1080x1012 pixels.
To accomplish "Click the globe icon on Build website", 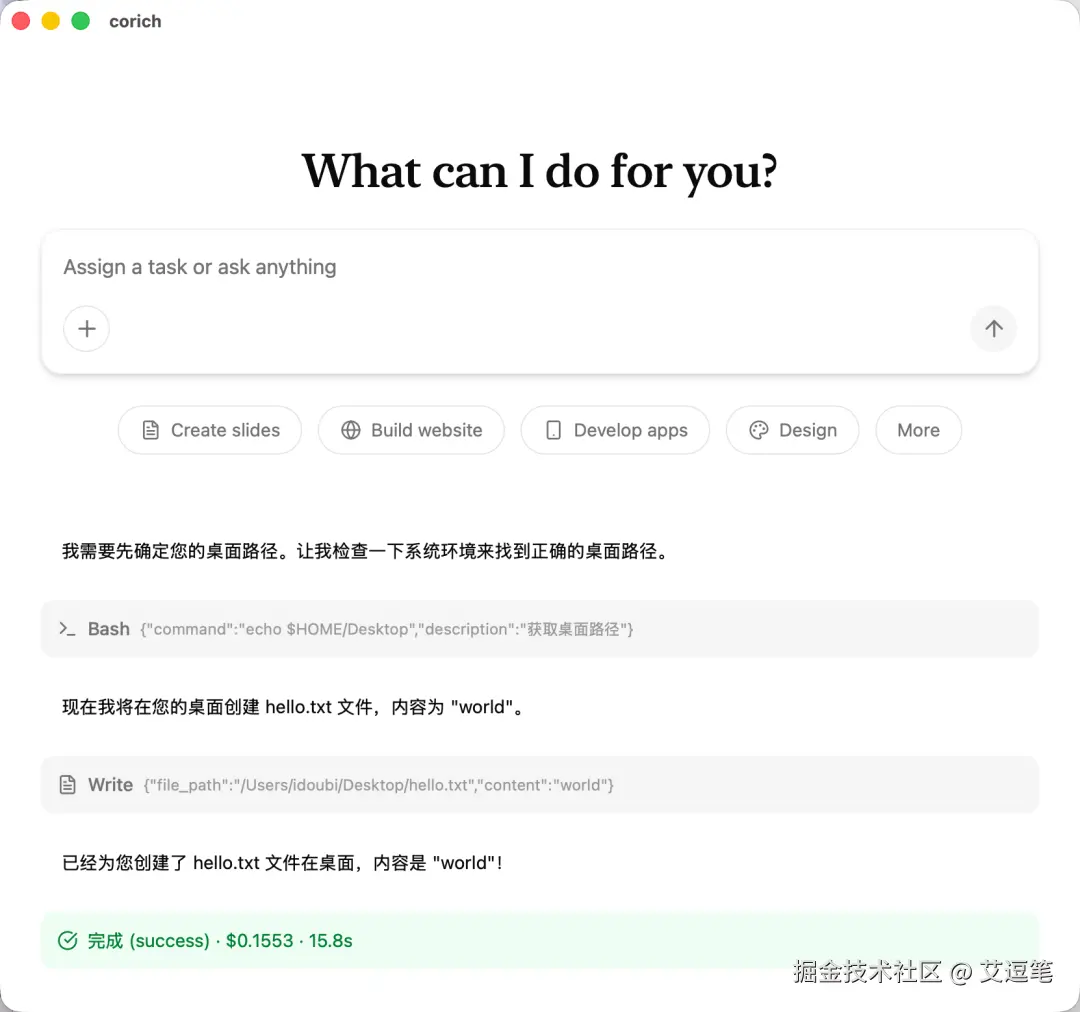I will [x=351, y=430].
